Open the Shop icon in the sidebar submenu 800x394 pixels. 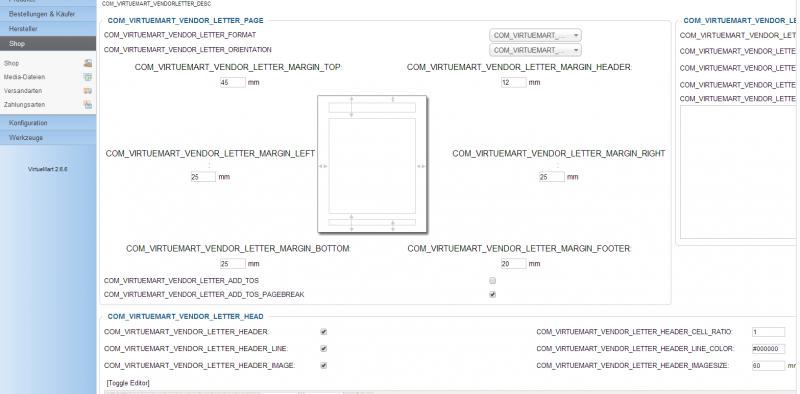88,63
